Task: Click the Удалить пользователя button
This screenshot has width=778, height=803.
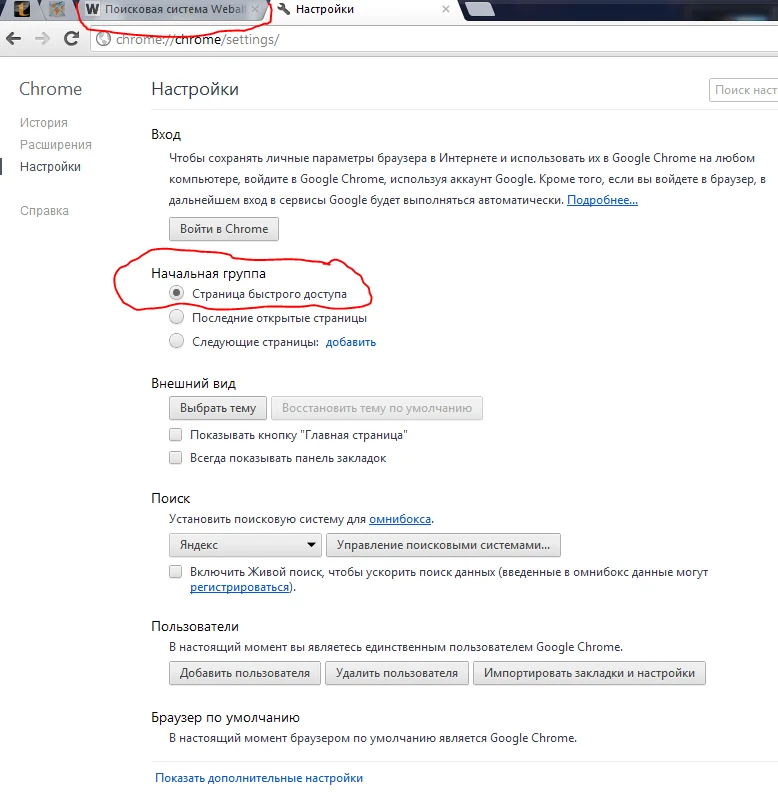Action: tap(397, 673)
